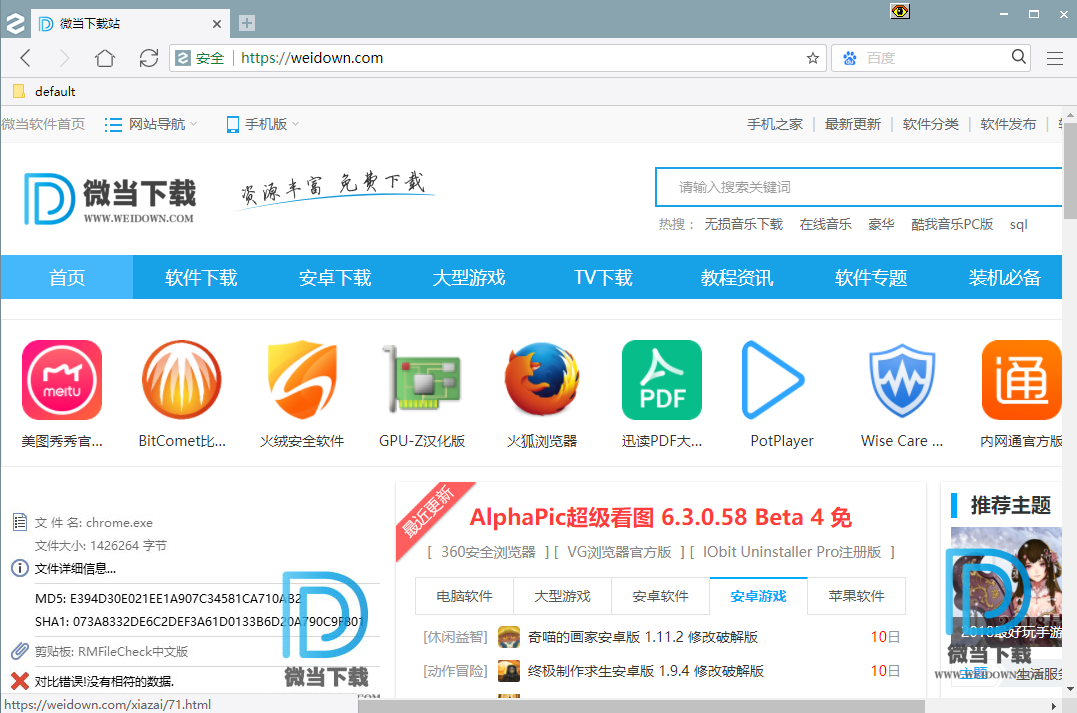The width and height of the screenshot is (1077, 713).
Task: Click hot search 在线音乐
Action: (826, 225)
